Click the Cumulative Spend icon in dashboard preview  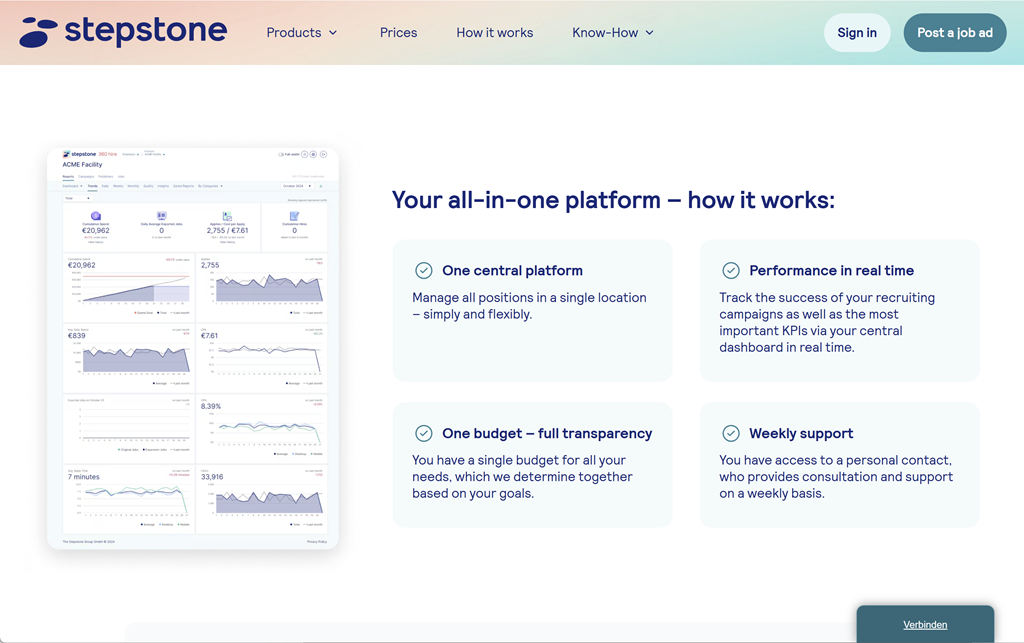tap(96, 216)
